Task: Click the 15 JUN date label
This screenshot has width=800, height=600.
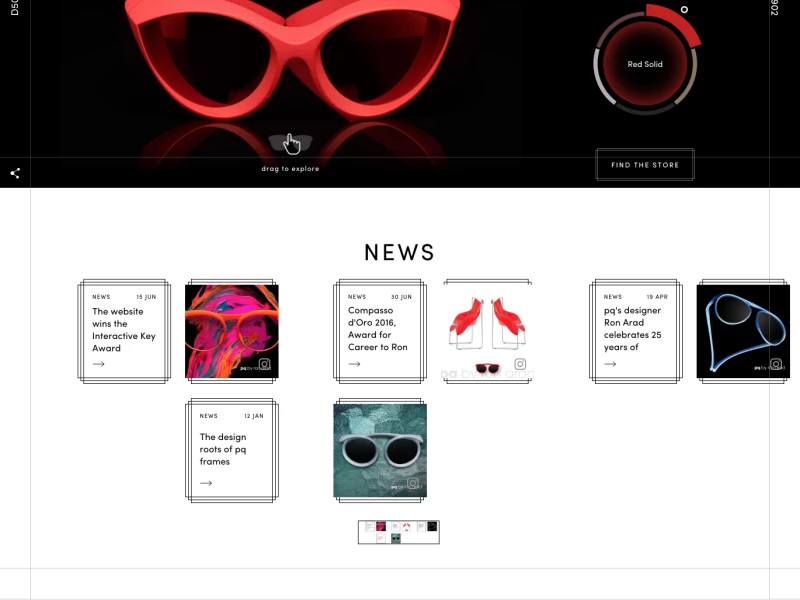Action: (146, 297)
